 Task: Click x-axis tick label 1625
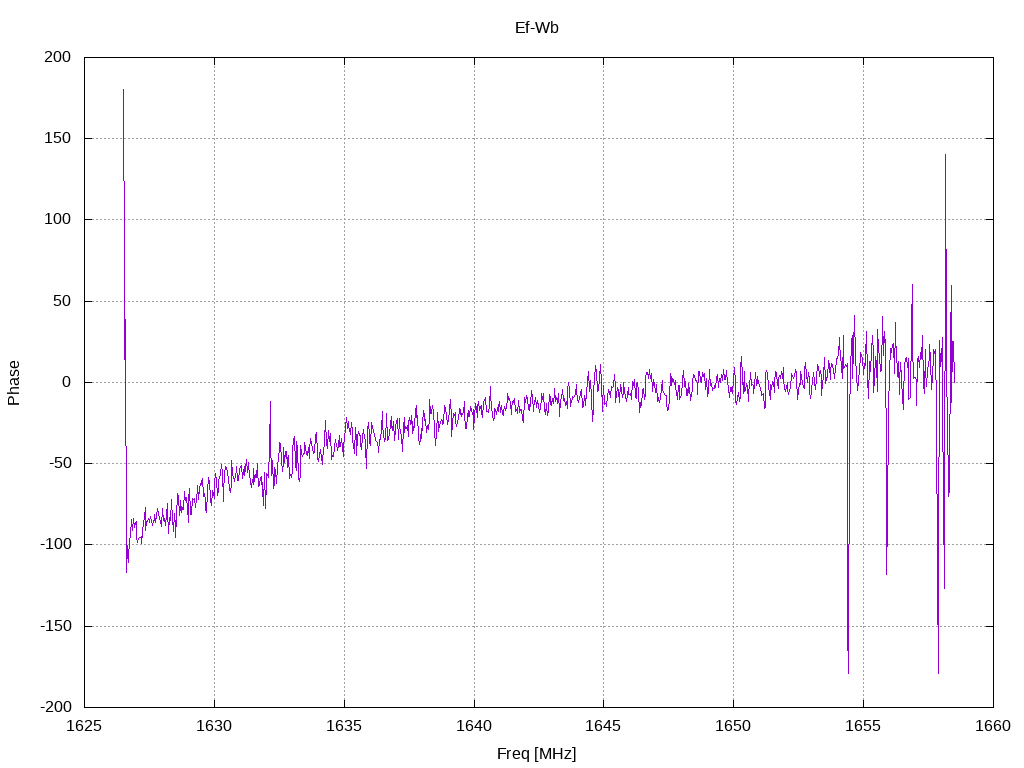pos(84,726)
